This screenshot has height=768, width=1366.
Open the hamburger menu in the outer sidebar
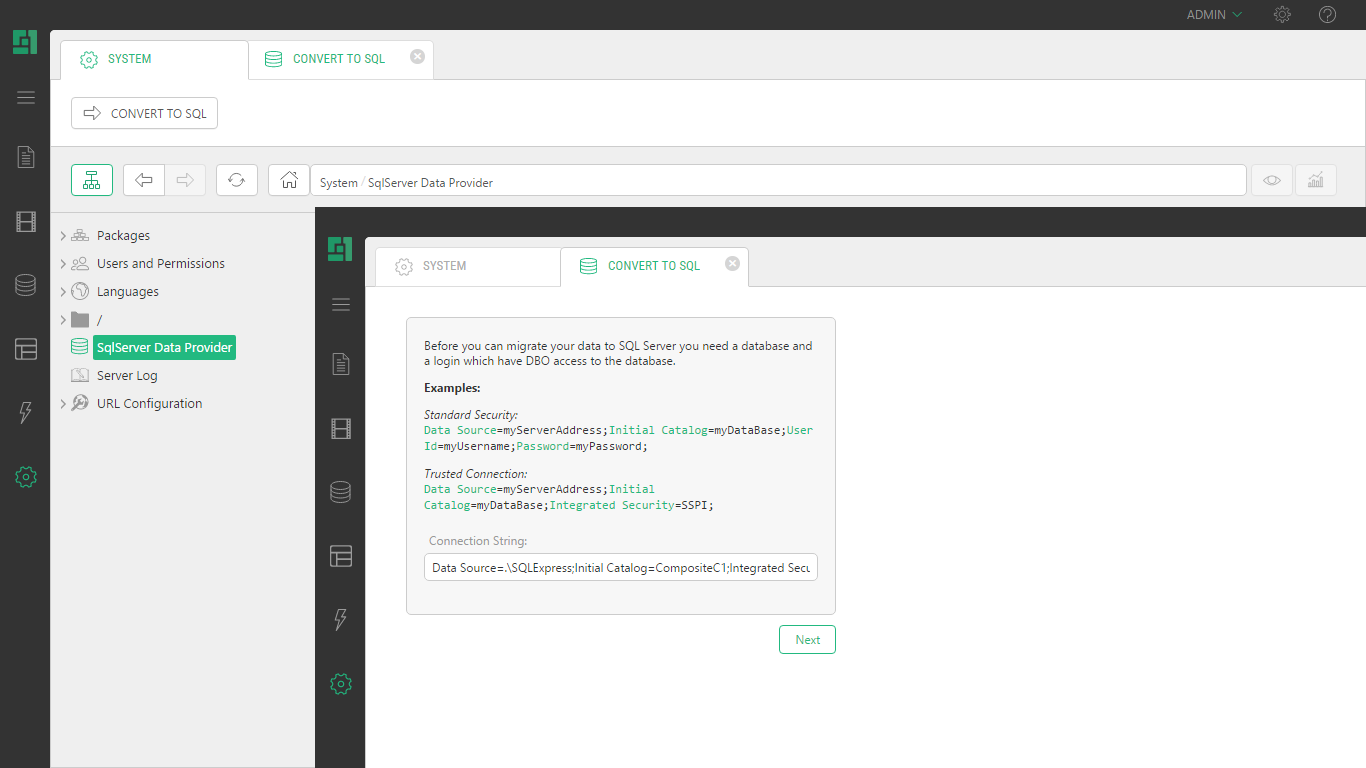[26, 97]
